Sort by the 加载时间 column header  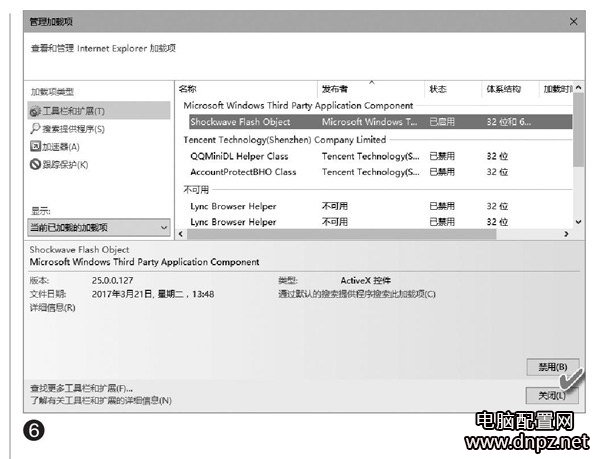[x=557, y=89]
